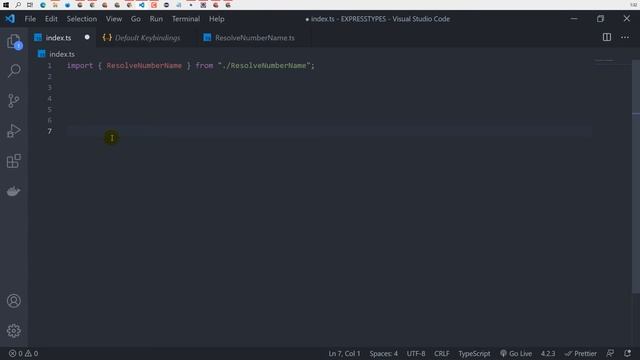The image size is (640, 360).
Task: Open the Selection menu
Action: coord(82,19)
